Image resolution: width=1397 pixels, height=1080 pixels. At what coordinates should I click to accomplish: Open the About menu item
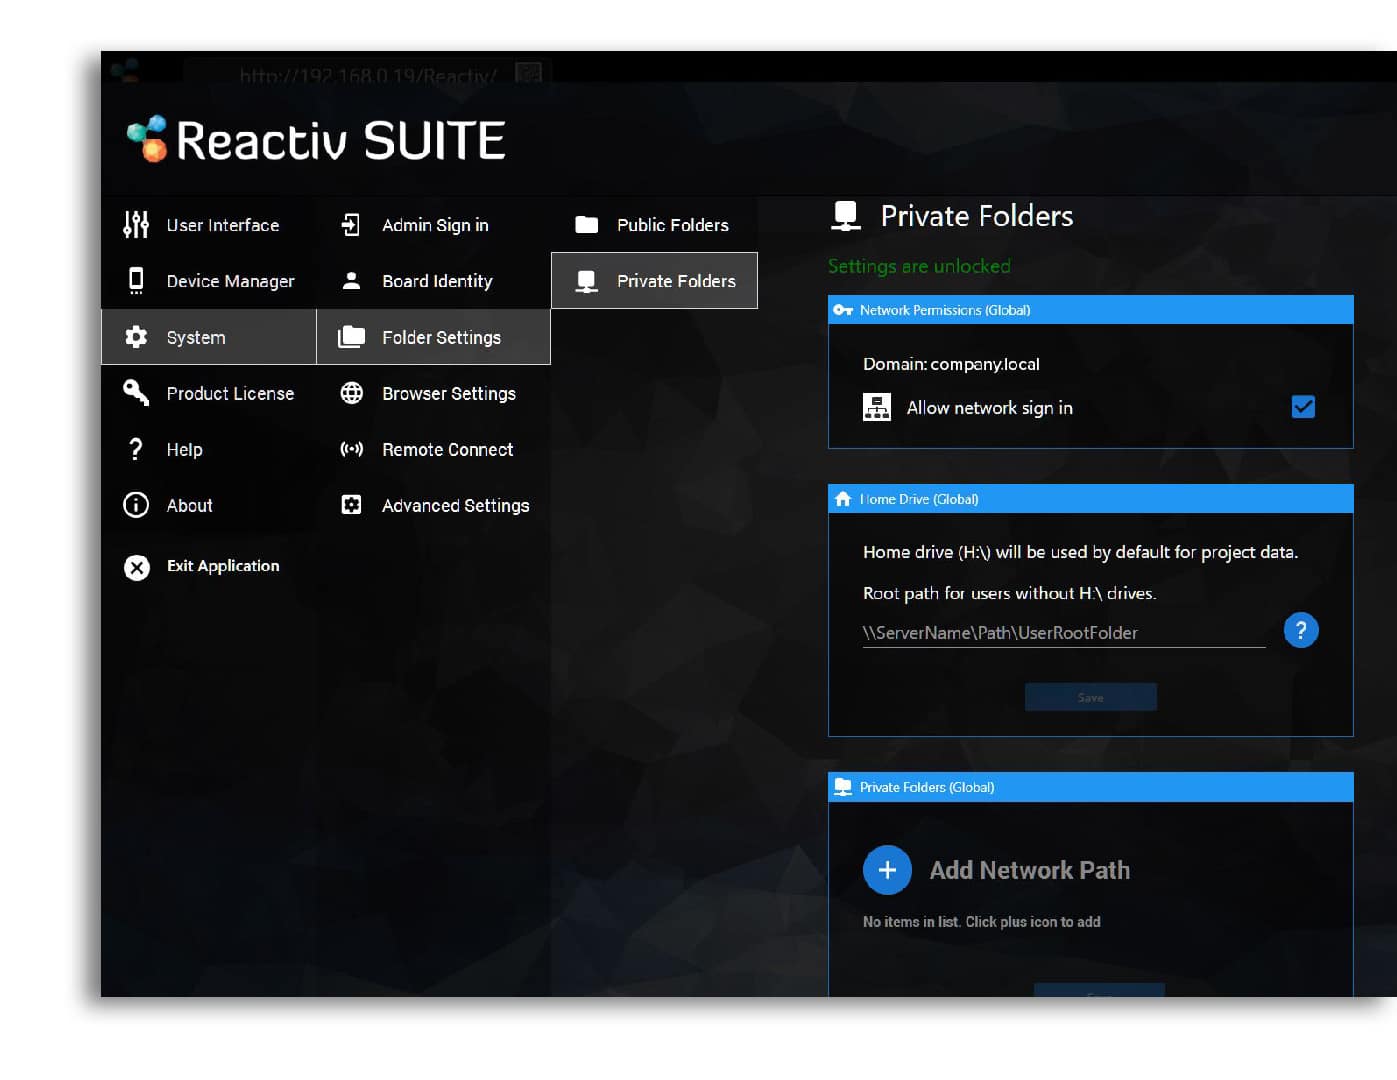209,505
